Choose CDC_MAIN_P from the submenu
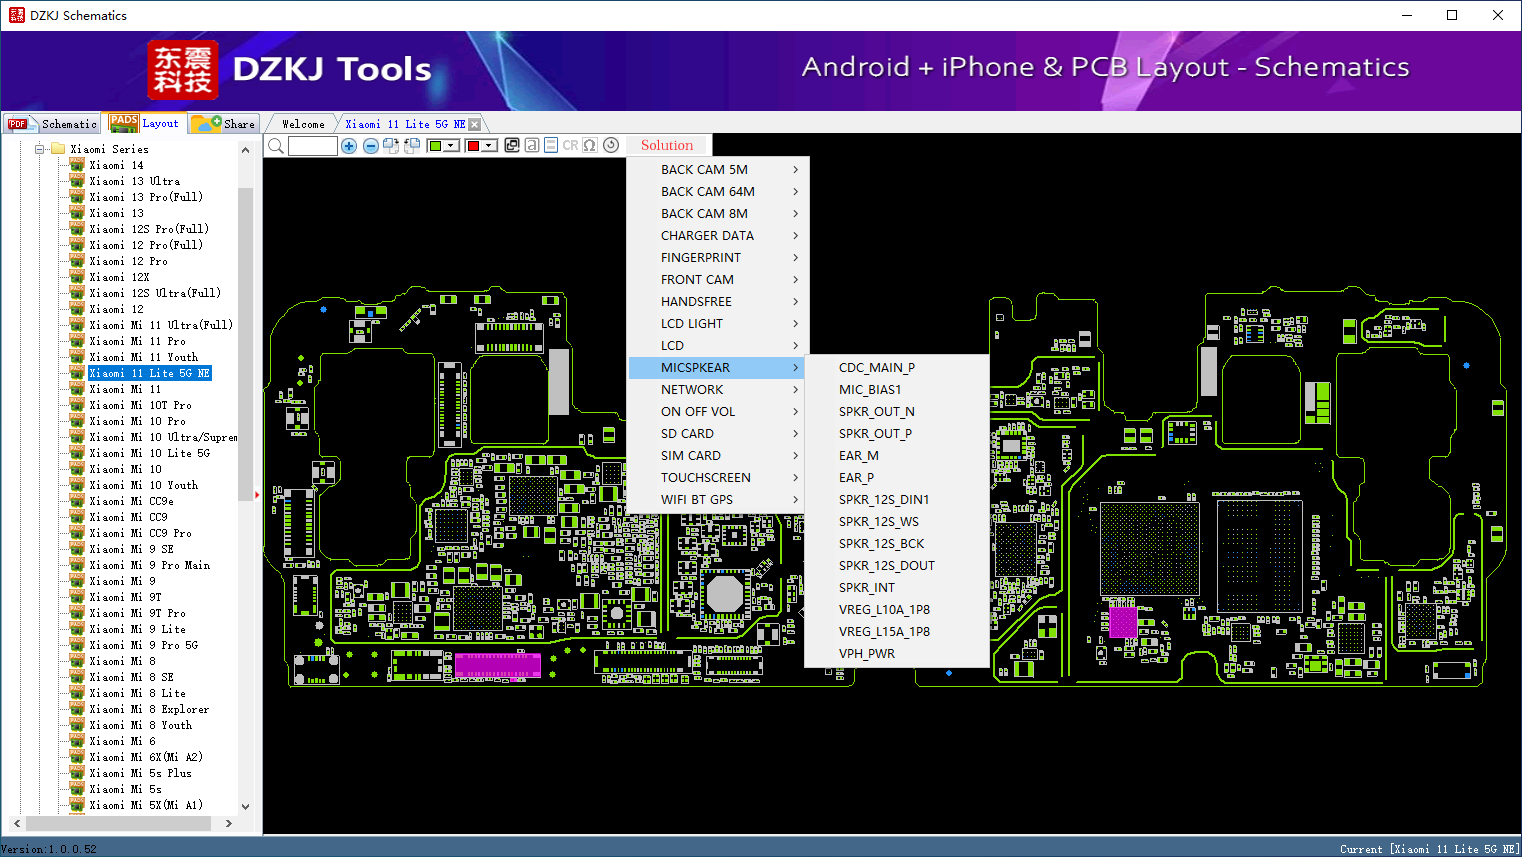This screenshot has width=1522, height=857. point(897,368)
